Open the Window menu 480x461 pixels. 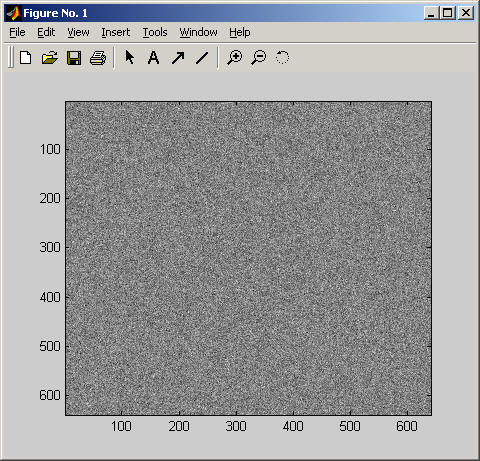tap(198, 32)
